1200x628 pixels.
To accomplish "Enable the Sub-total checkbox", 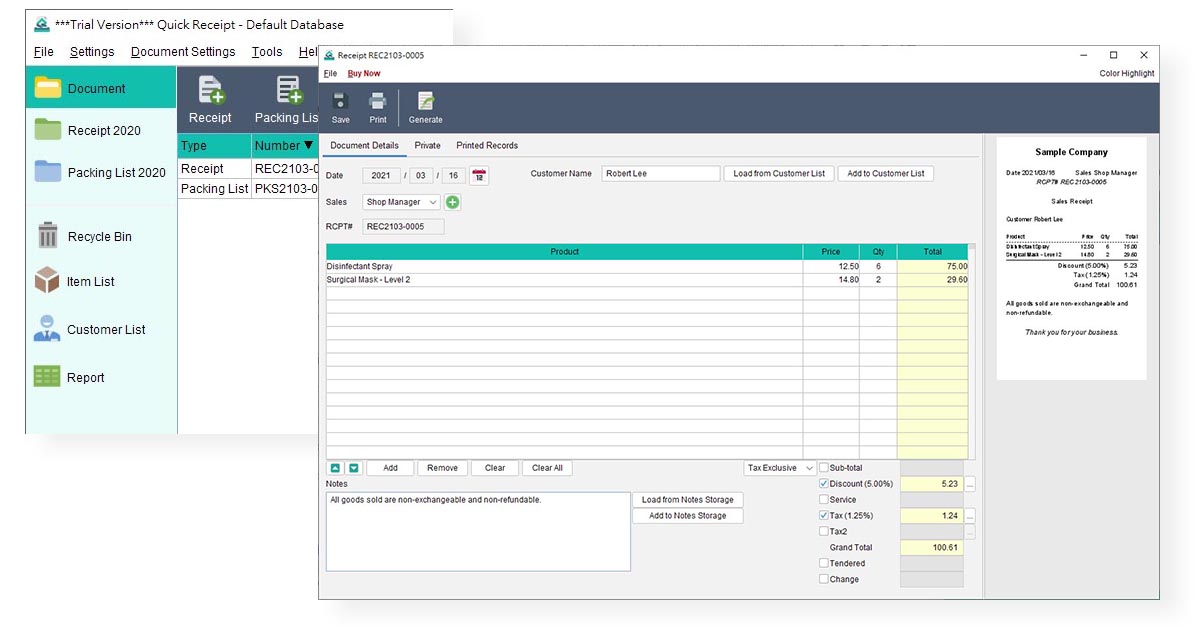I will coord(824,467).
